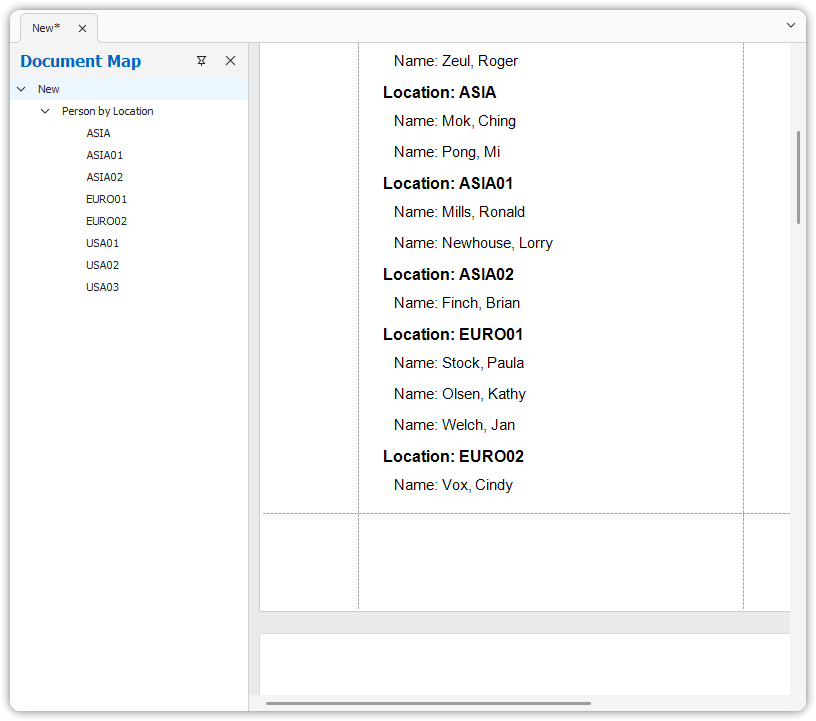Jump to USA03 location entry
Screen dimensions: 816x721
[102, 287]
